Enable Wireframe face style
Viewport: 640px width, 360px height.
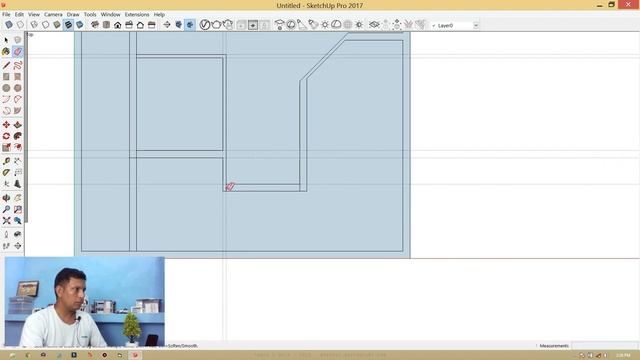pyautogui.click(x=34, y=25)
